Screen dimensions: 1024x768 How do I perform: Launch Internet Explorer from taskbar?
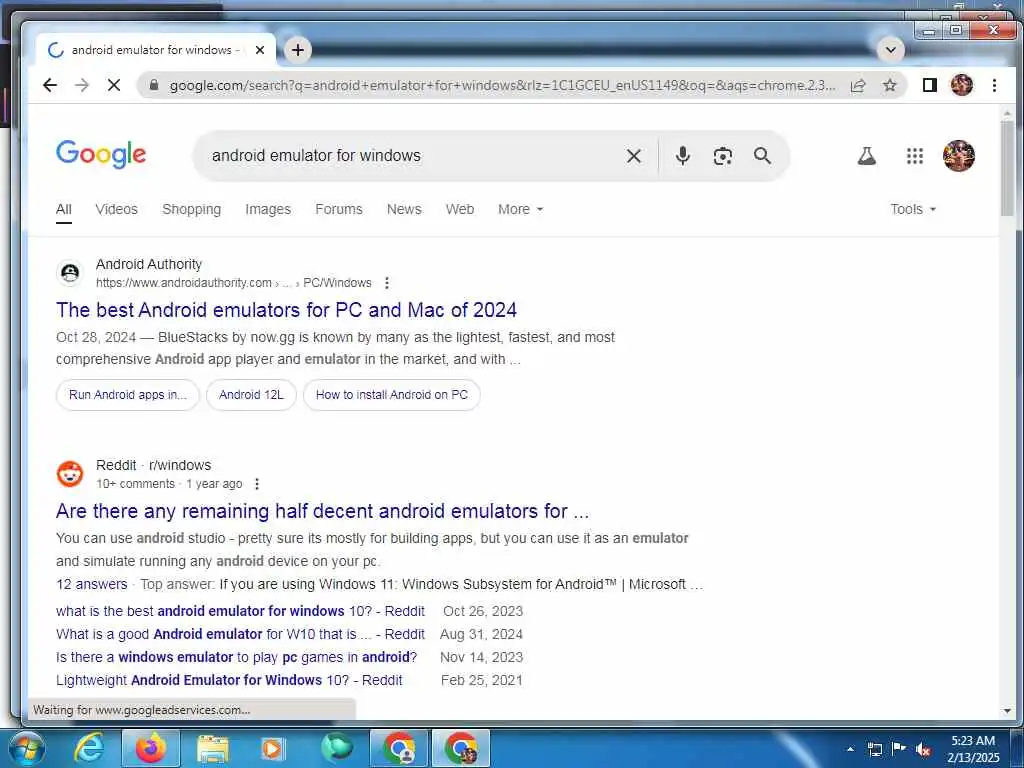point(88,748)
